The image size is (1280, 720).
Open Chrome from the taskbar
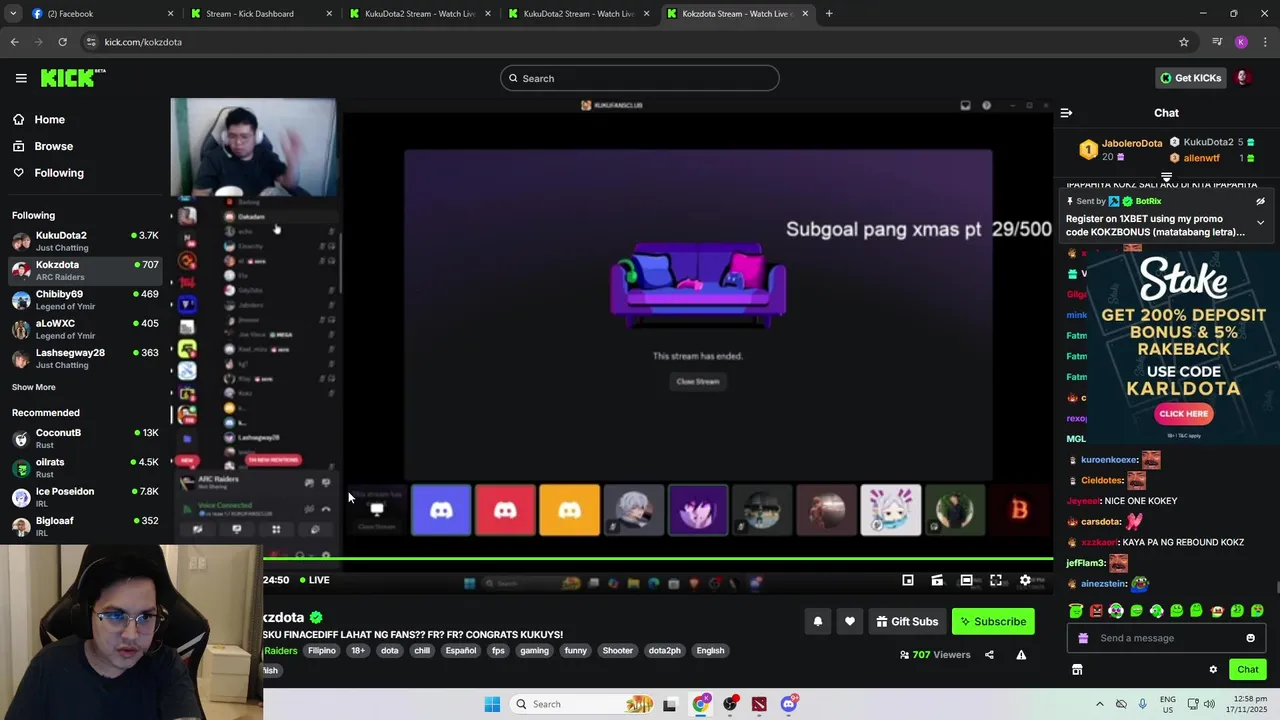click(700, 704)
